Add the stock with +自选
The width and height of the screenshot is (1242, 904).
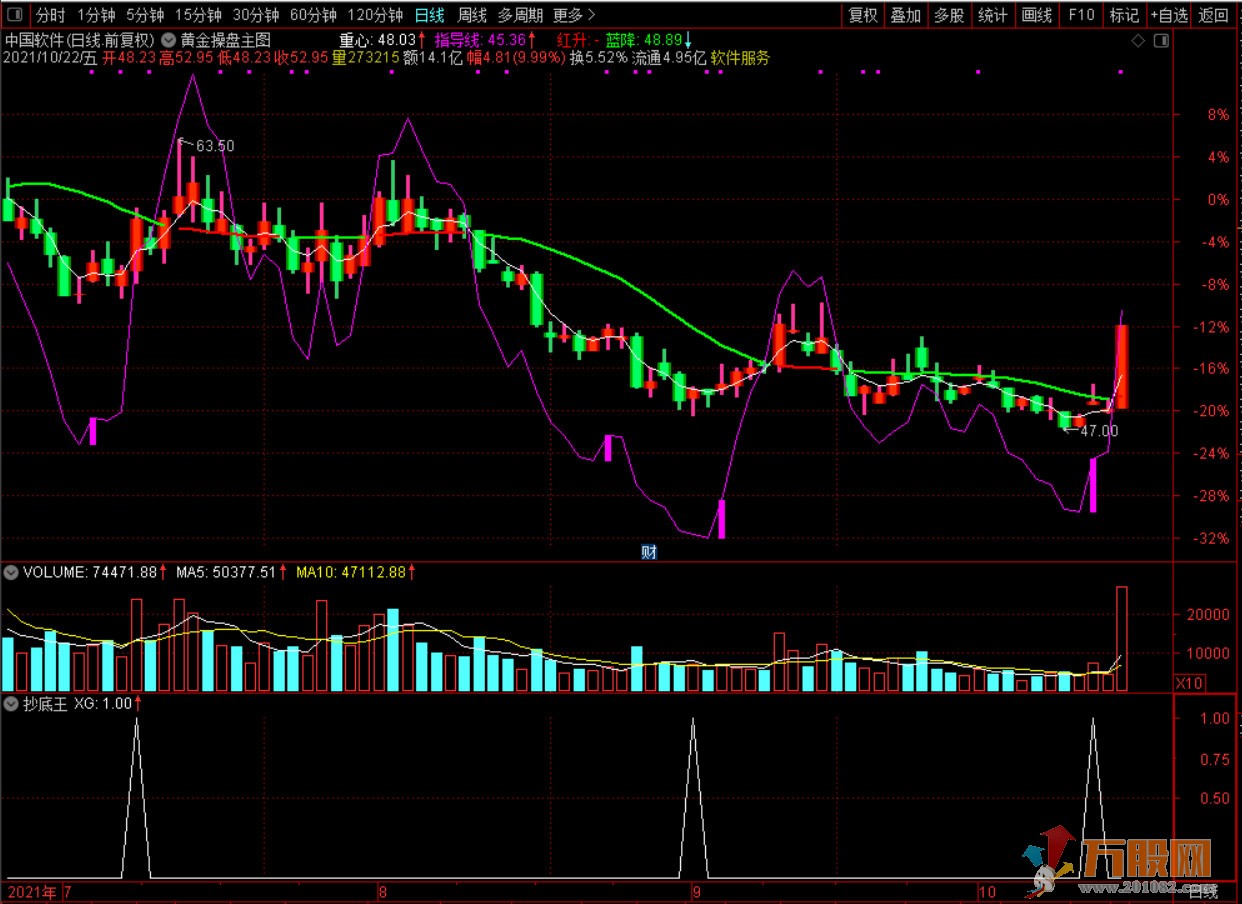coord(1169,15)
